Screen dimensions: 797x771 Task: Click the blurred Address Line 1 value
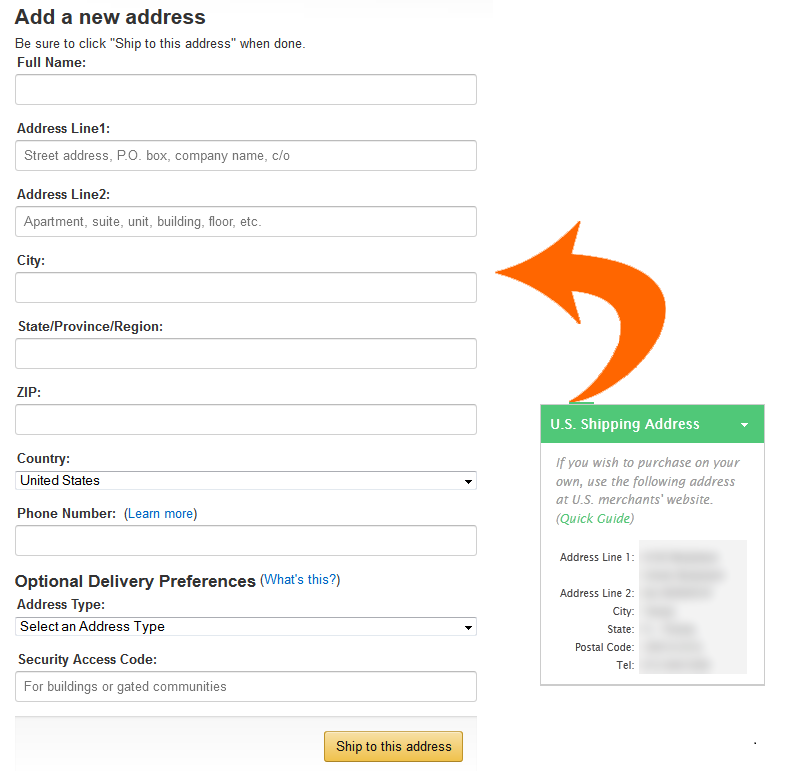tap(682, 566)
